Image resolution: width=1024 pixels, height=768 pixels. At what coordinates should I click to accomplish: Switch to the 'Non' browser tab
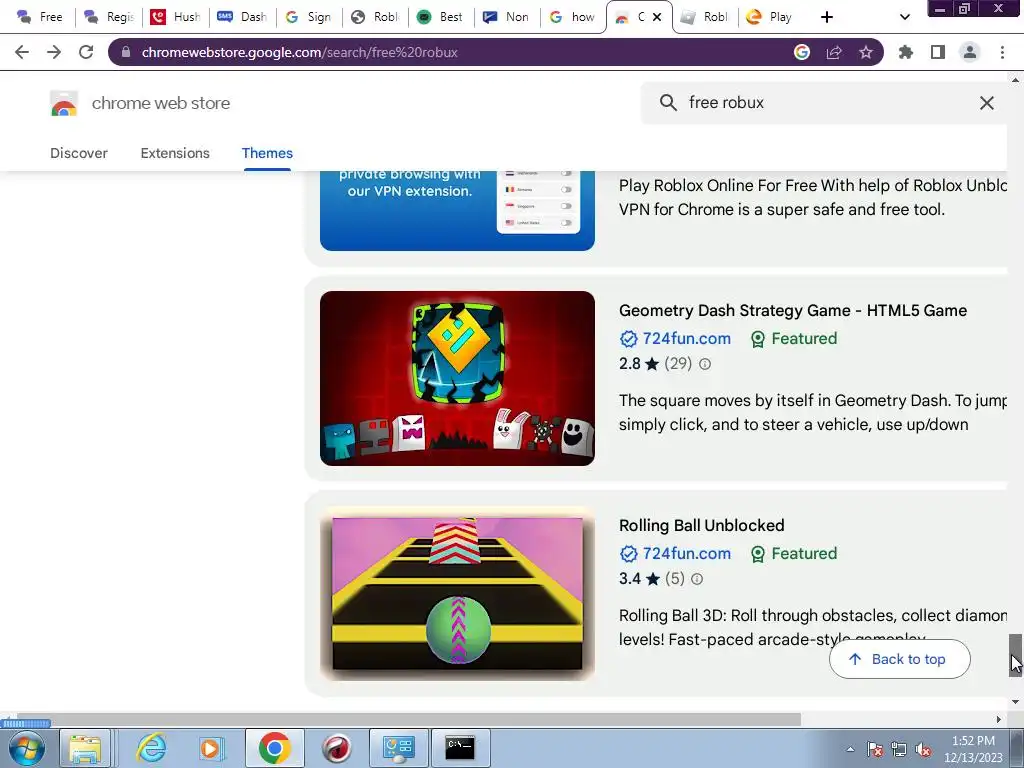point(507,17)
